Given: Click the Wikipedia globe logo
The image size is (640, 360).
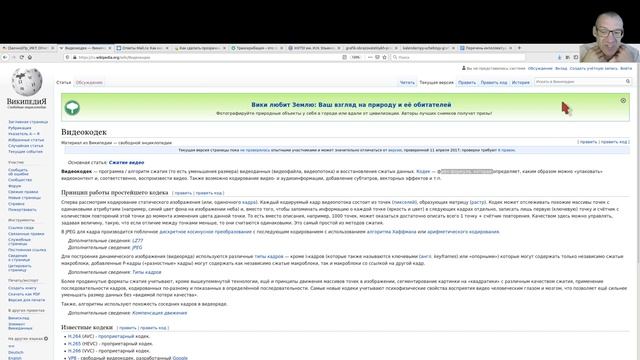Looking at the screenshot, I should coord(27,82).
